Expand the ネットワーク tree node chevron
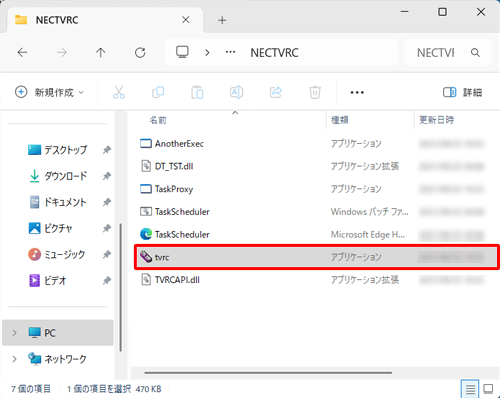Viewport: 500px width, 398px height. (x=14, y=359)
